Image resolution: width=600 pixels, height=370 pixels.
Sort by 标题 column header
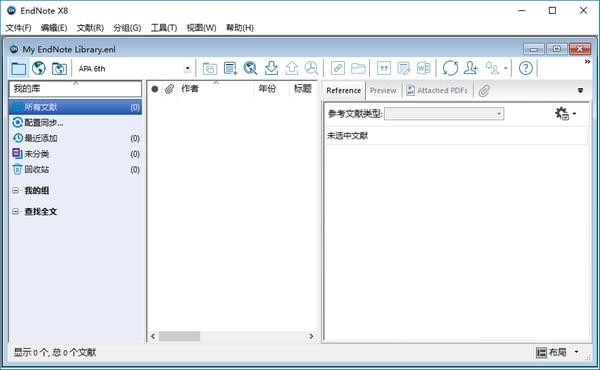pos(303,89)
